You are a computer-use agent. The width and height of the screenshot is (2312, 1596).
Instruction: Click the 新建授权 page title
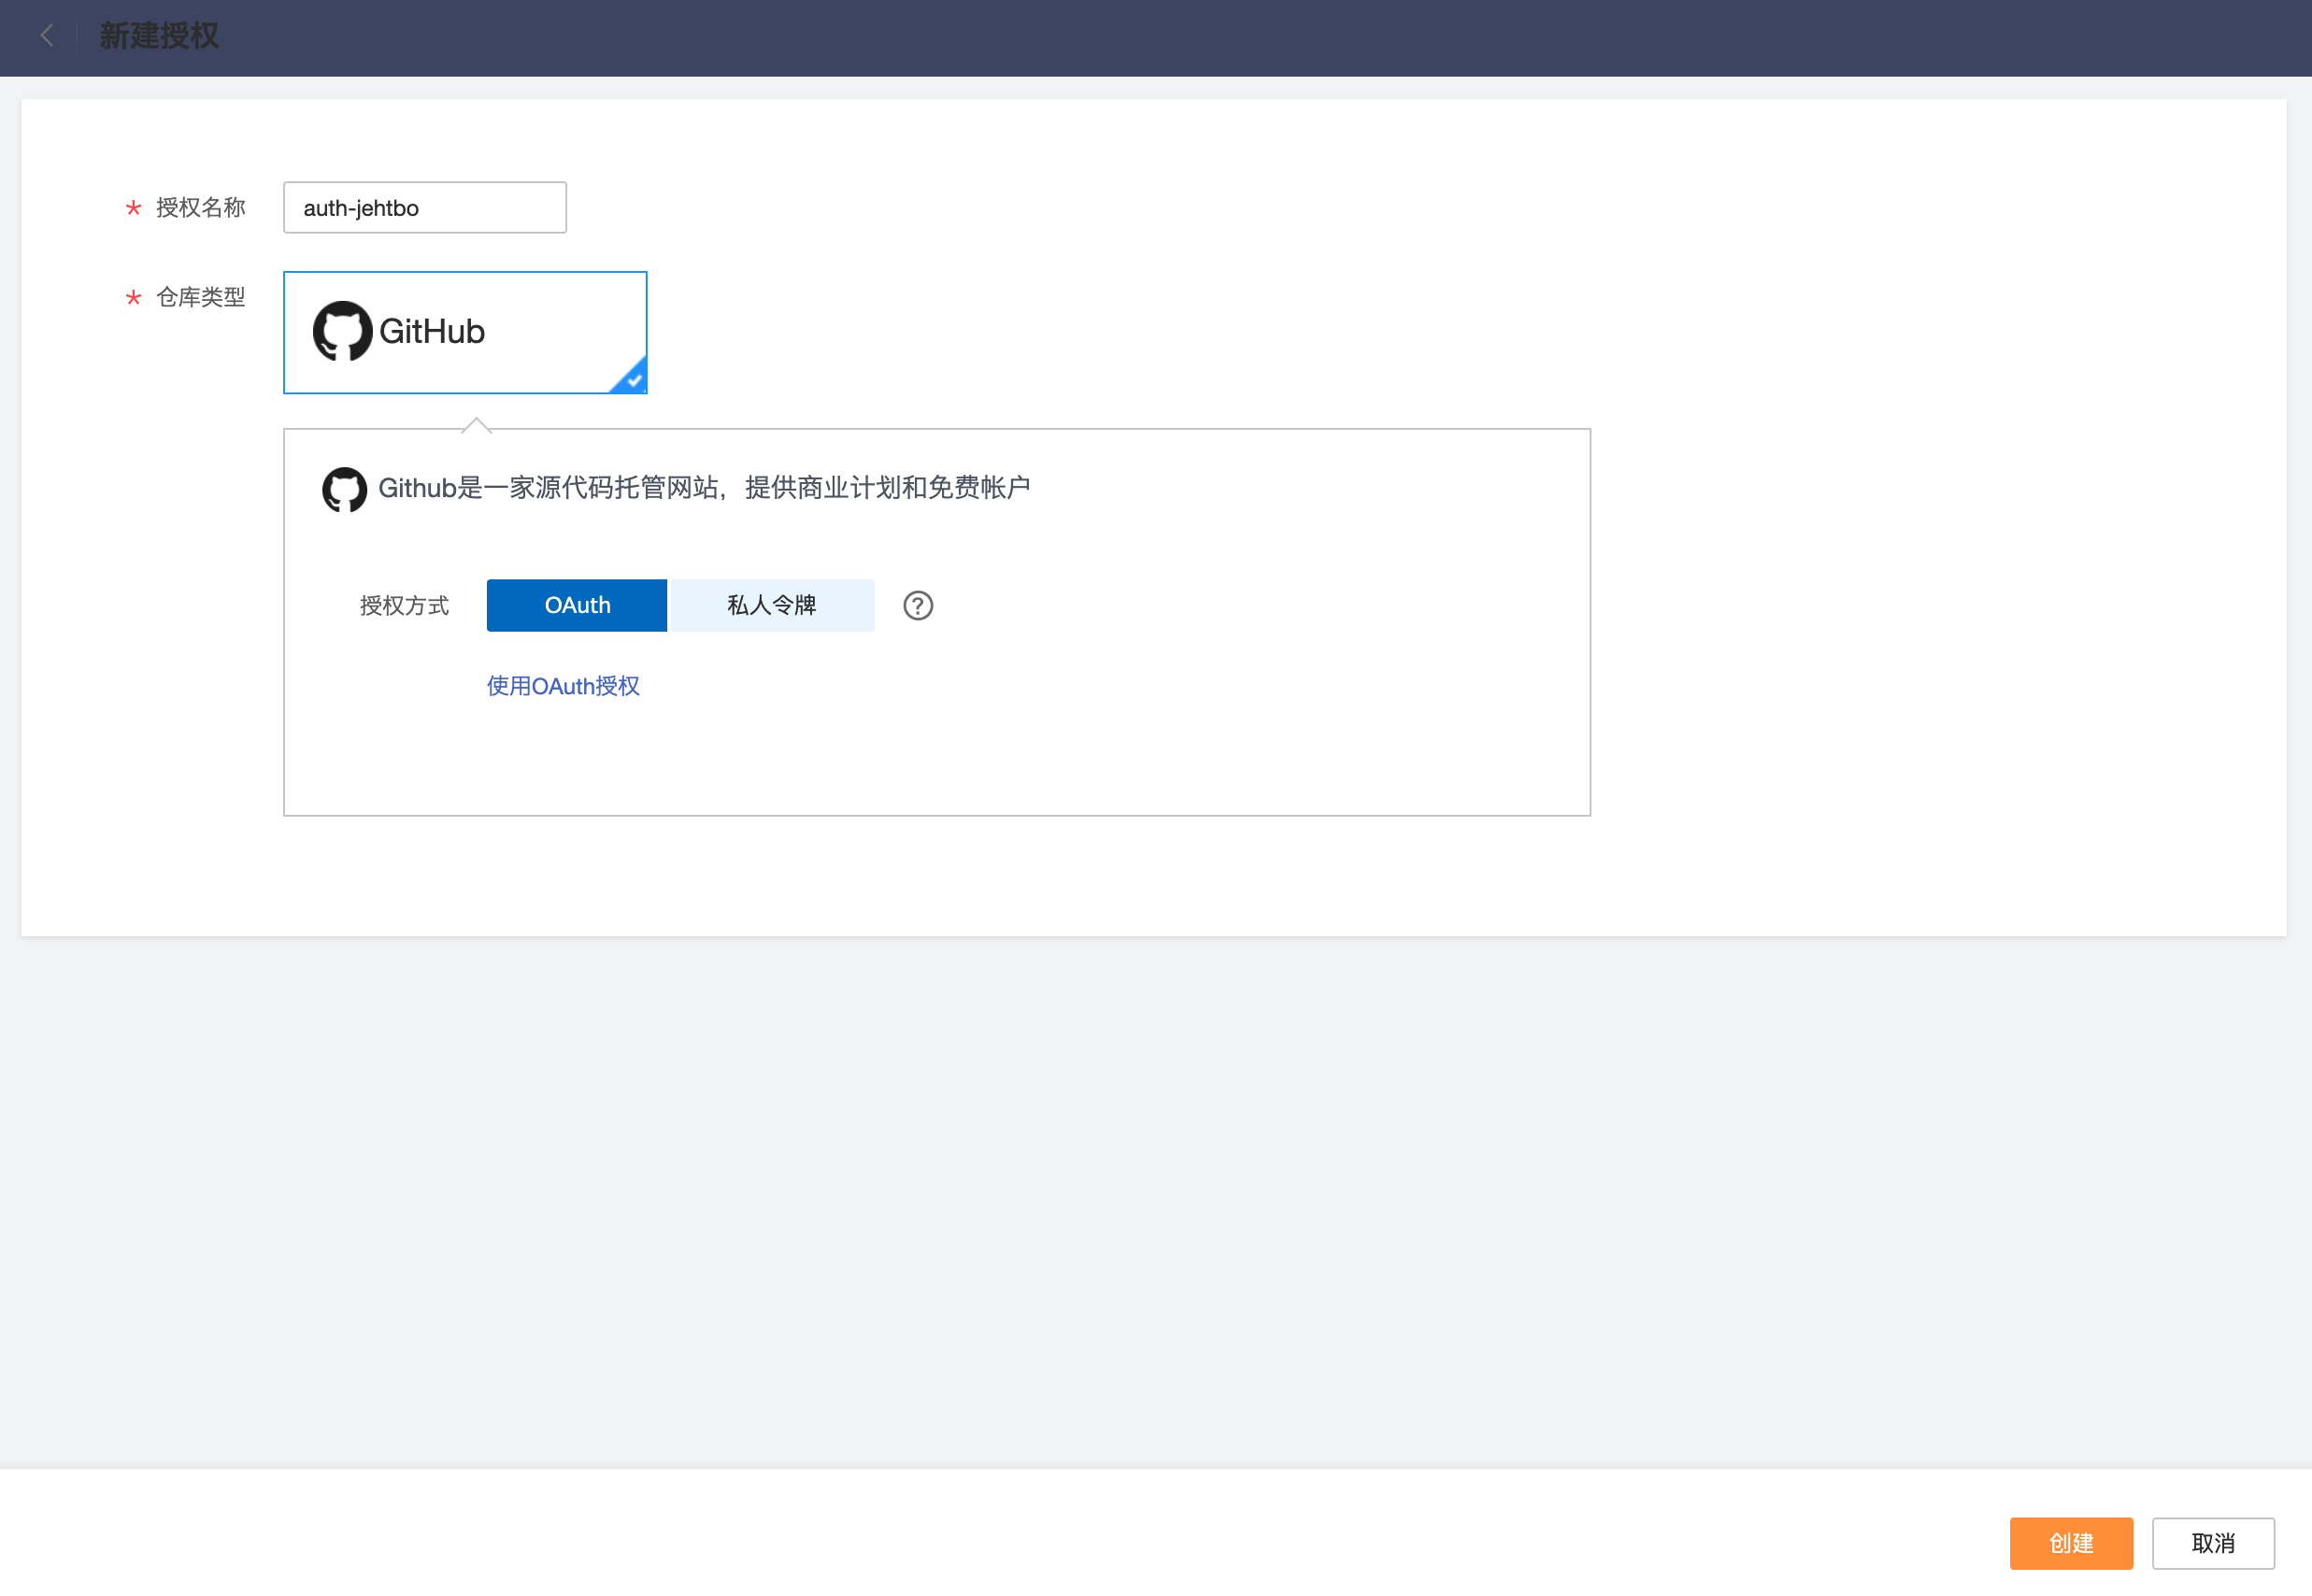pyautogui.click(x=159, y=36)
